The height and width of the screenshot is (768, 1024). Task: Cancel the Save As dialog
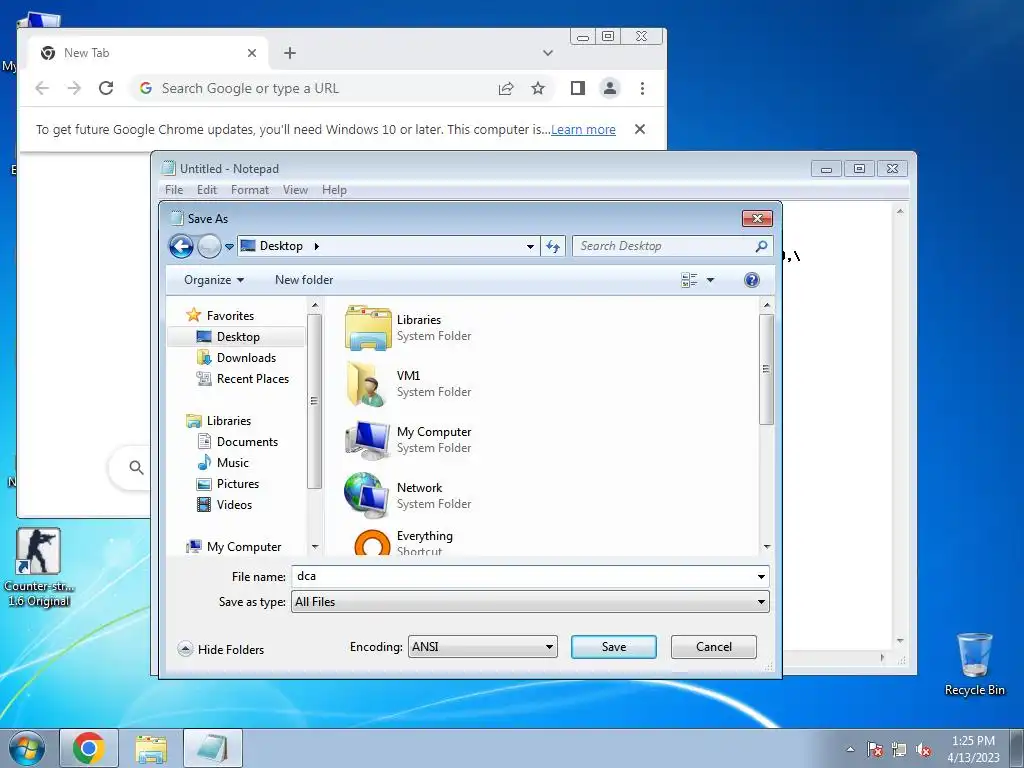714,647
